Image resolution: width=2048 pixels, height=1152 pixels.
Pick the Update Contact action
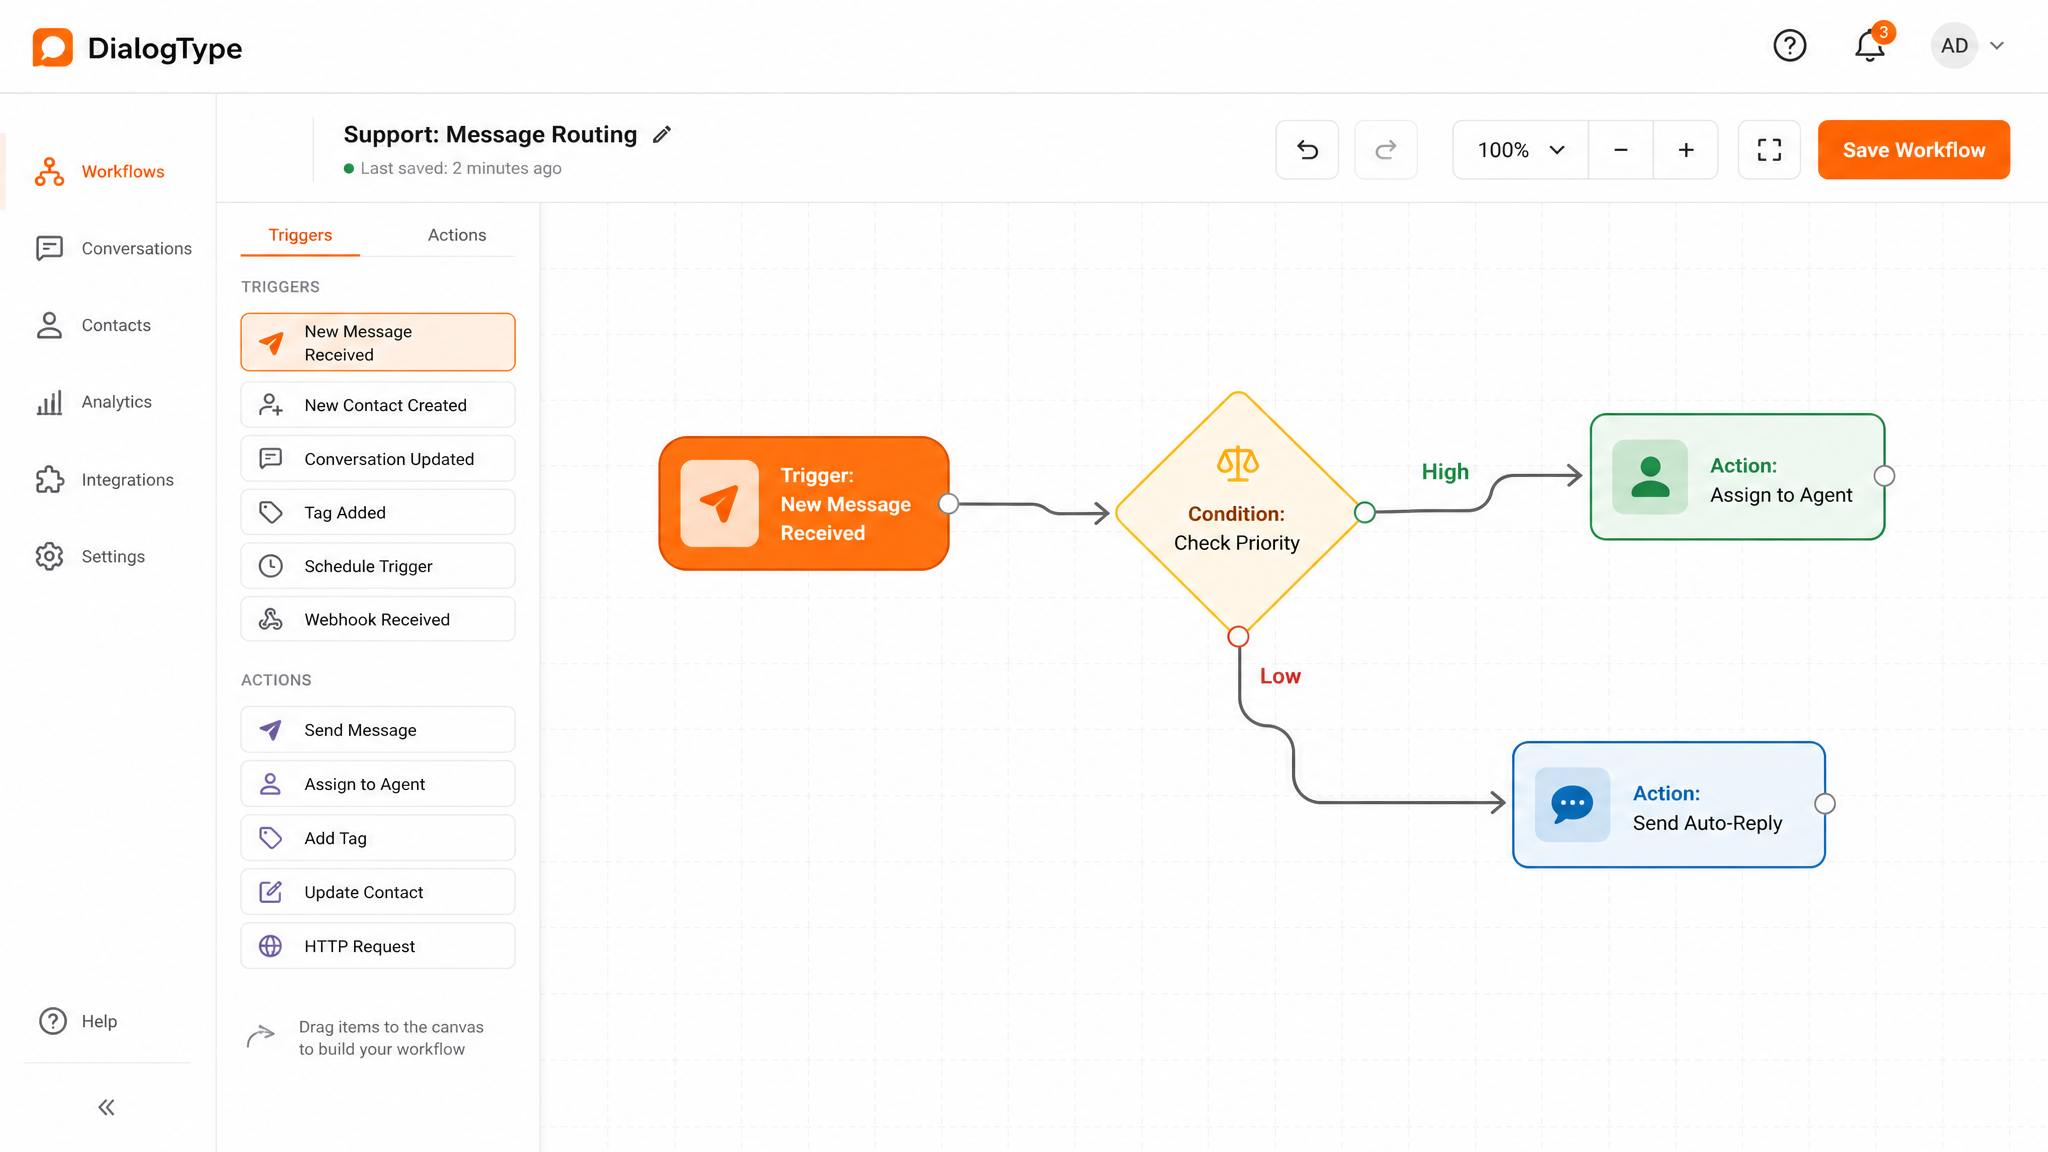click(378, 892)
